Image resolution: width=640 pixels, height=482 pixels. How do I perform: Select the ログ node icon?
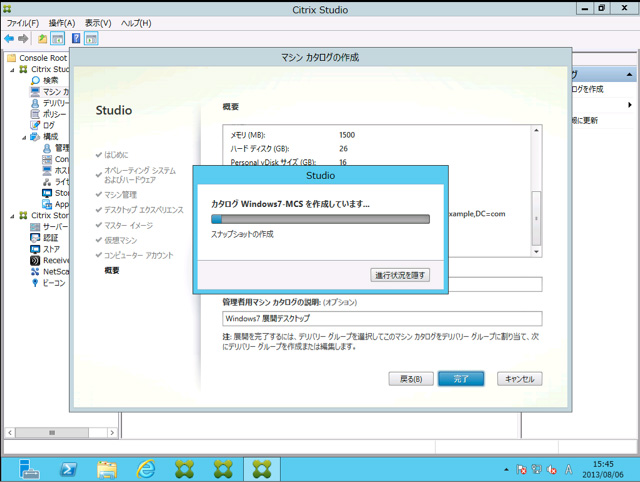tap(36, 125)
